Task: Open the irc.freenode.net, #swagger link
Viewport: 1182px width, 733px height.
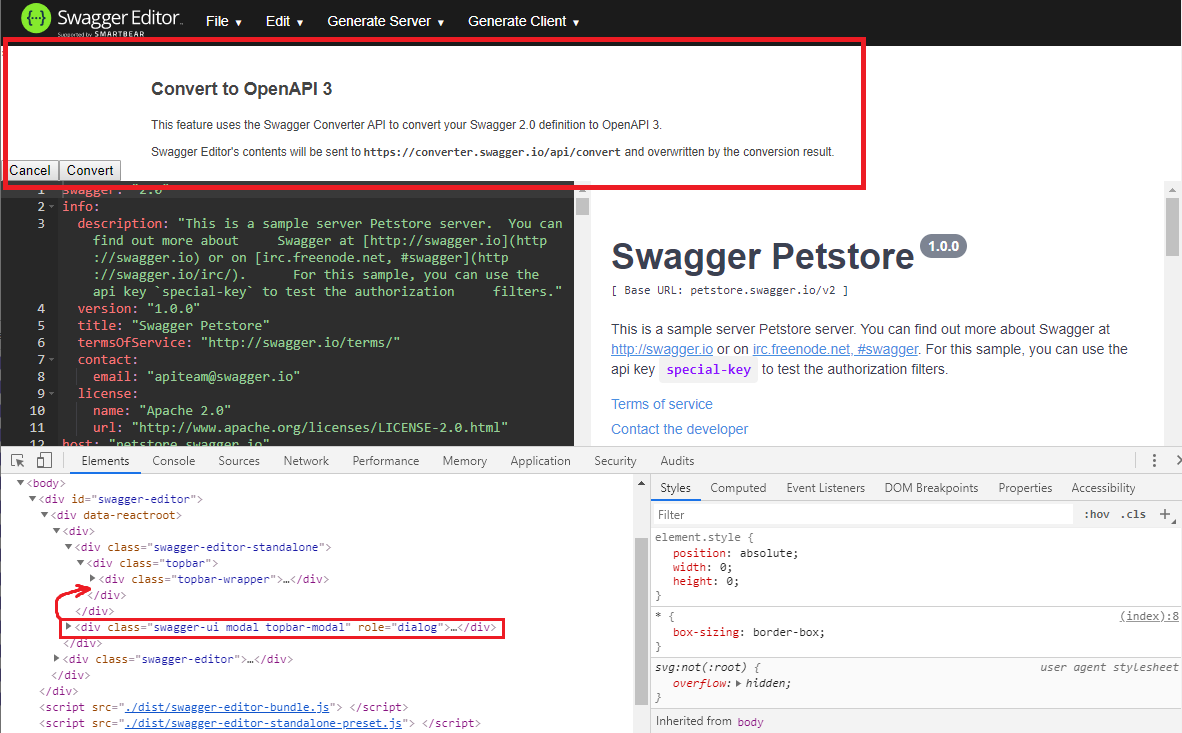Action: pyautogui.click(x=835, y=349)
